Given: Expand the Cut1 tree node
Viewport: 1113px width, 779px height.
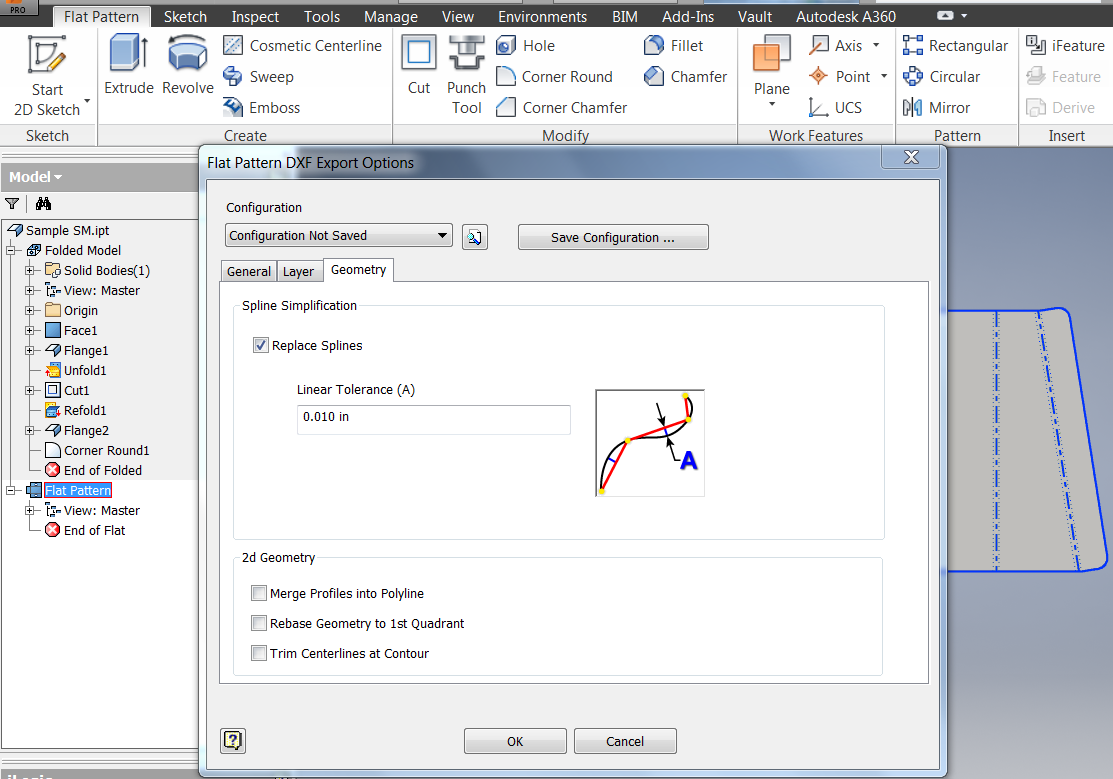Looking at the screenshot, I should click(30, 391).
